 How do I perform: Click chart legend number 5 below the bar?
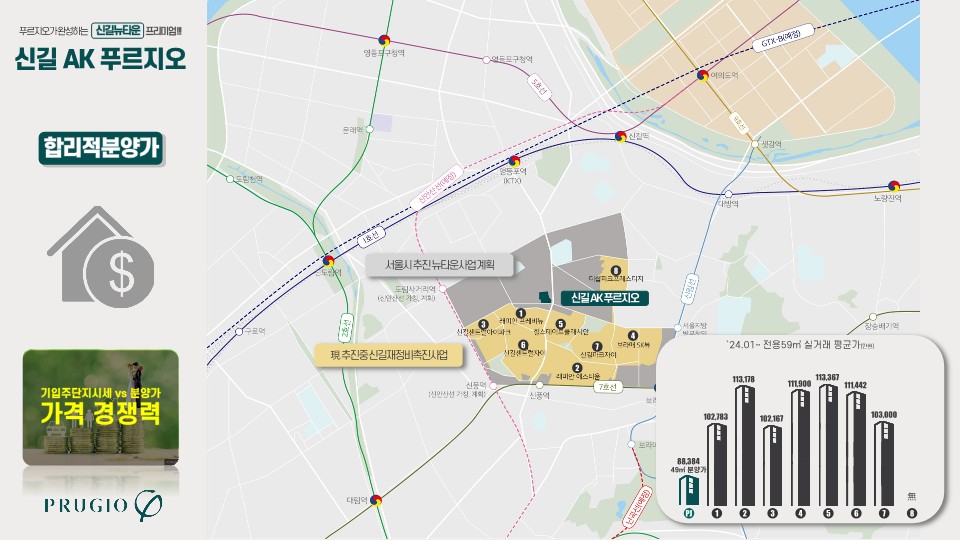coord(828,514)
